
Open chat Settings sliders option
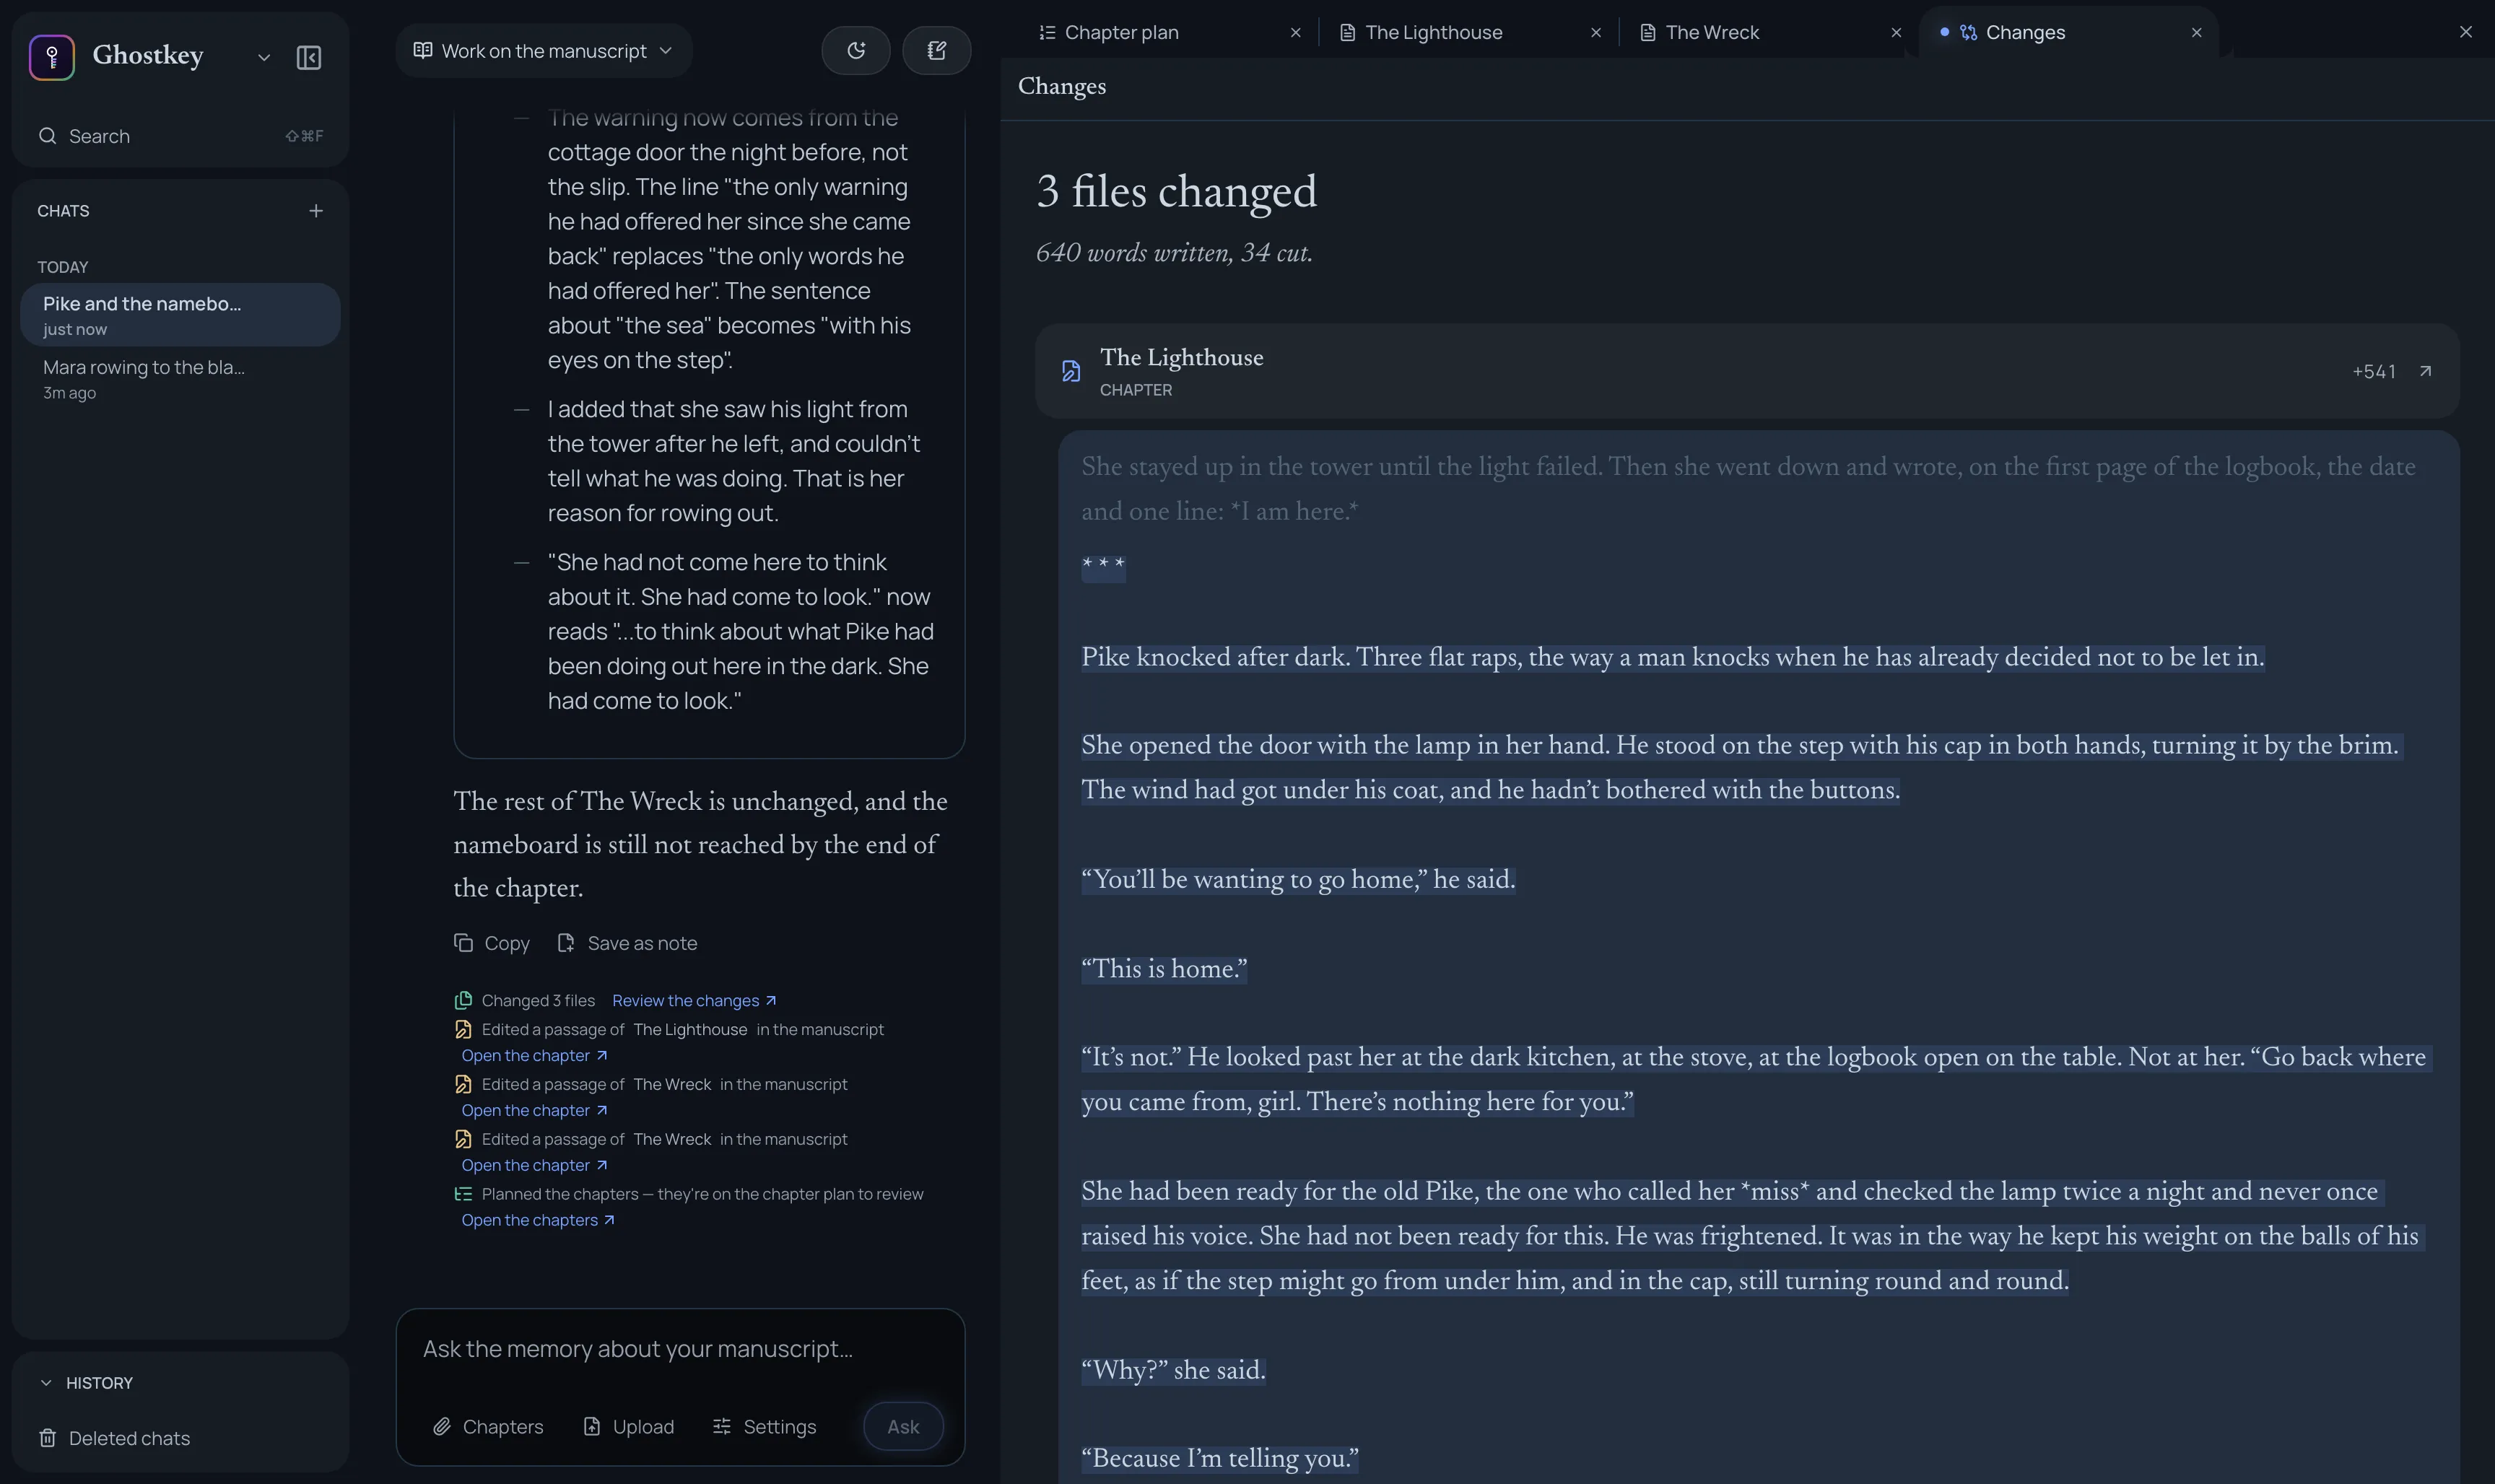click(x=764, y=1427)
